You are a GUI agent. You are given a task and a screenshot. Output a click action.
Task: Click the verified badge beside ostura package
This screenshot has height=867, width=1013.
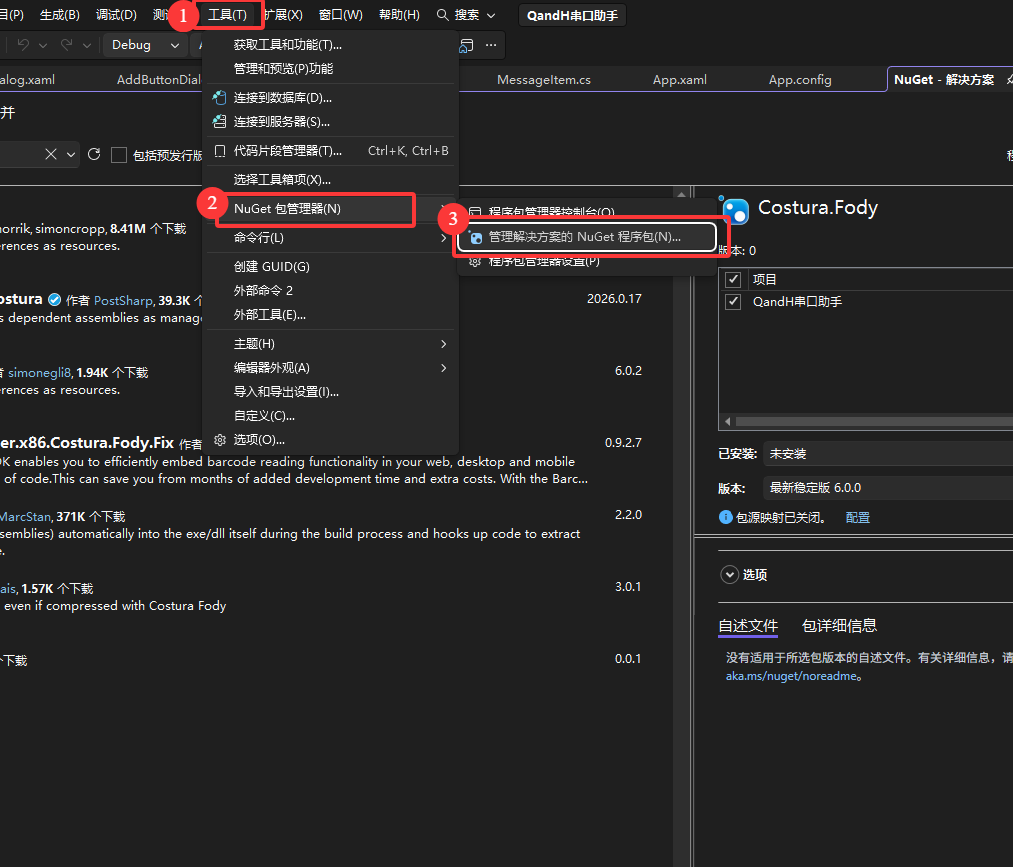click(x=55, y=299)
